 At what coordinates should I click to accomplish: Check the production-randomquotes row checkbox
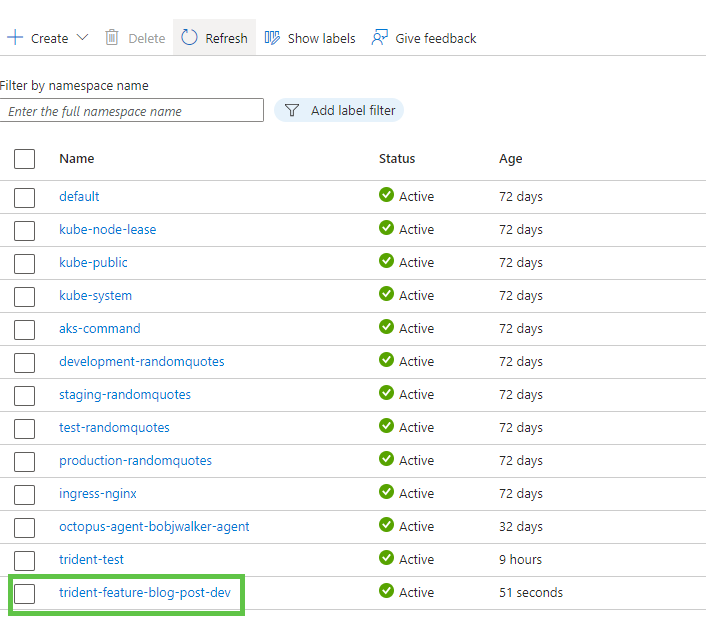[x=24, y=462]
